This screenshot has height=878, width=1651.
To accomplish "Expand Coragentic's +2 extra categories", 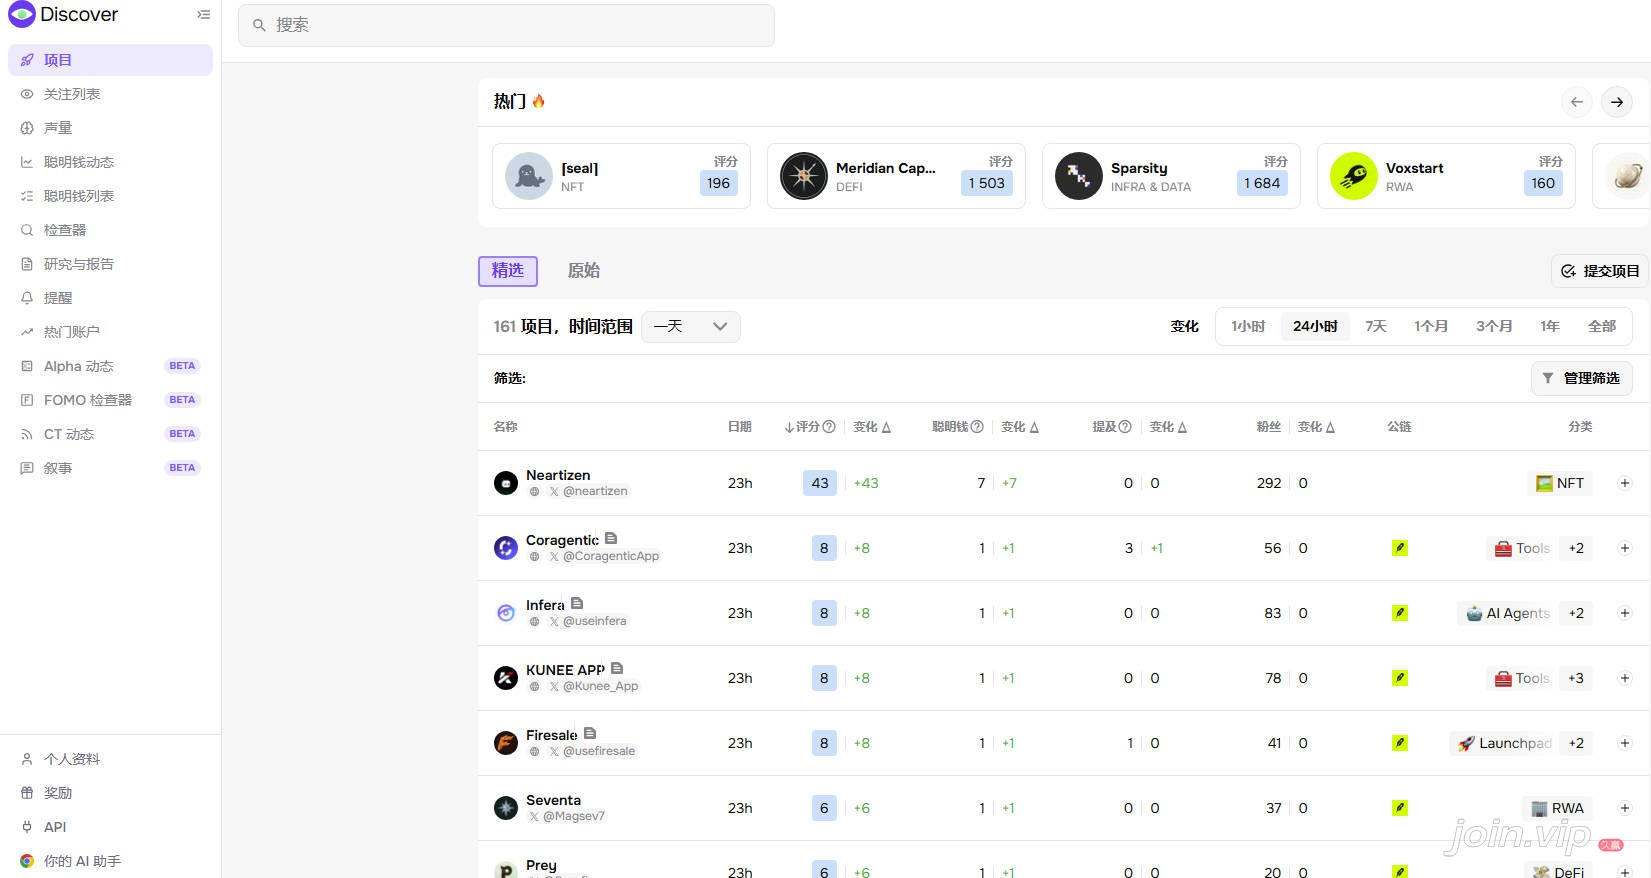I will [1576, 548].
